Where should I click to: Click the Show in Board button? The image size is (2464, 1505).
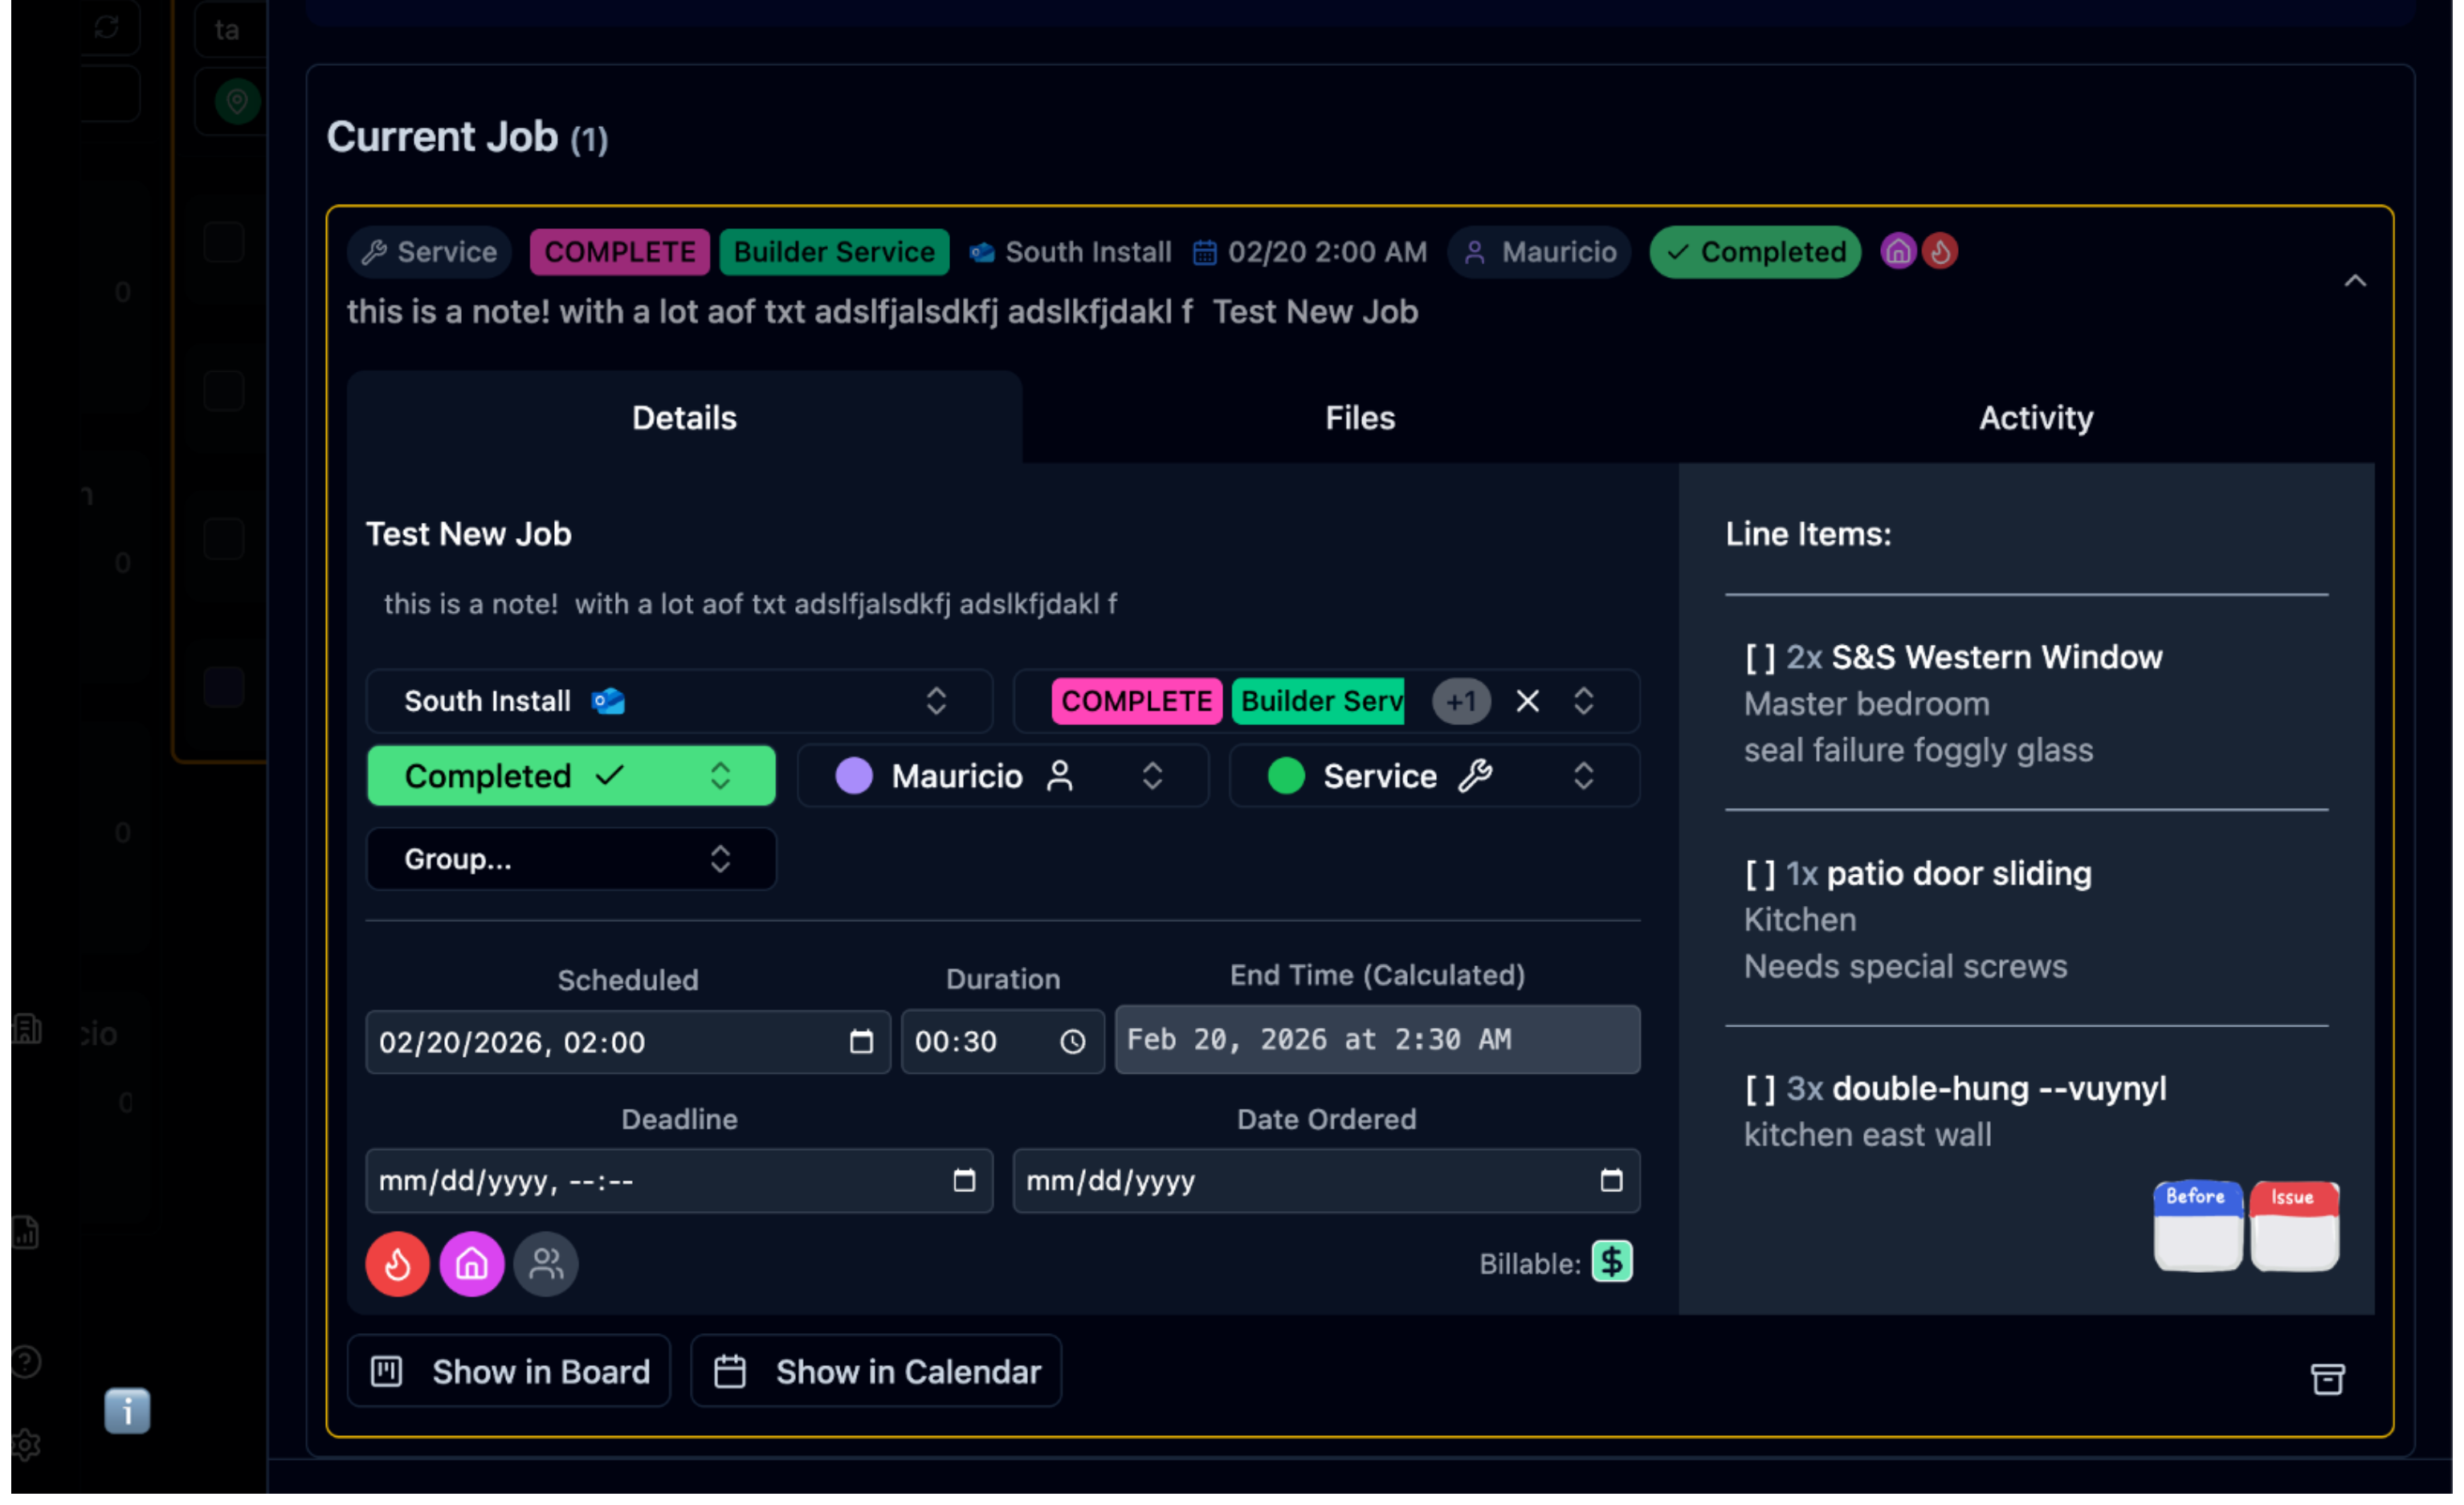pyautogui.click(x=509, y=1372)
